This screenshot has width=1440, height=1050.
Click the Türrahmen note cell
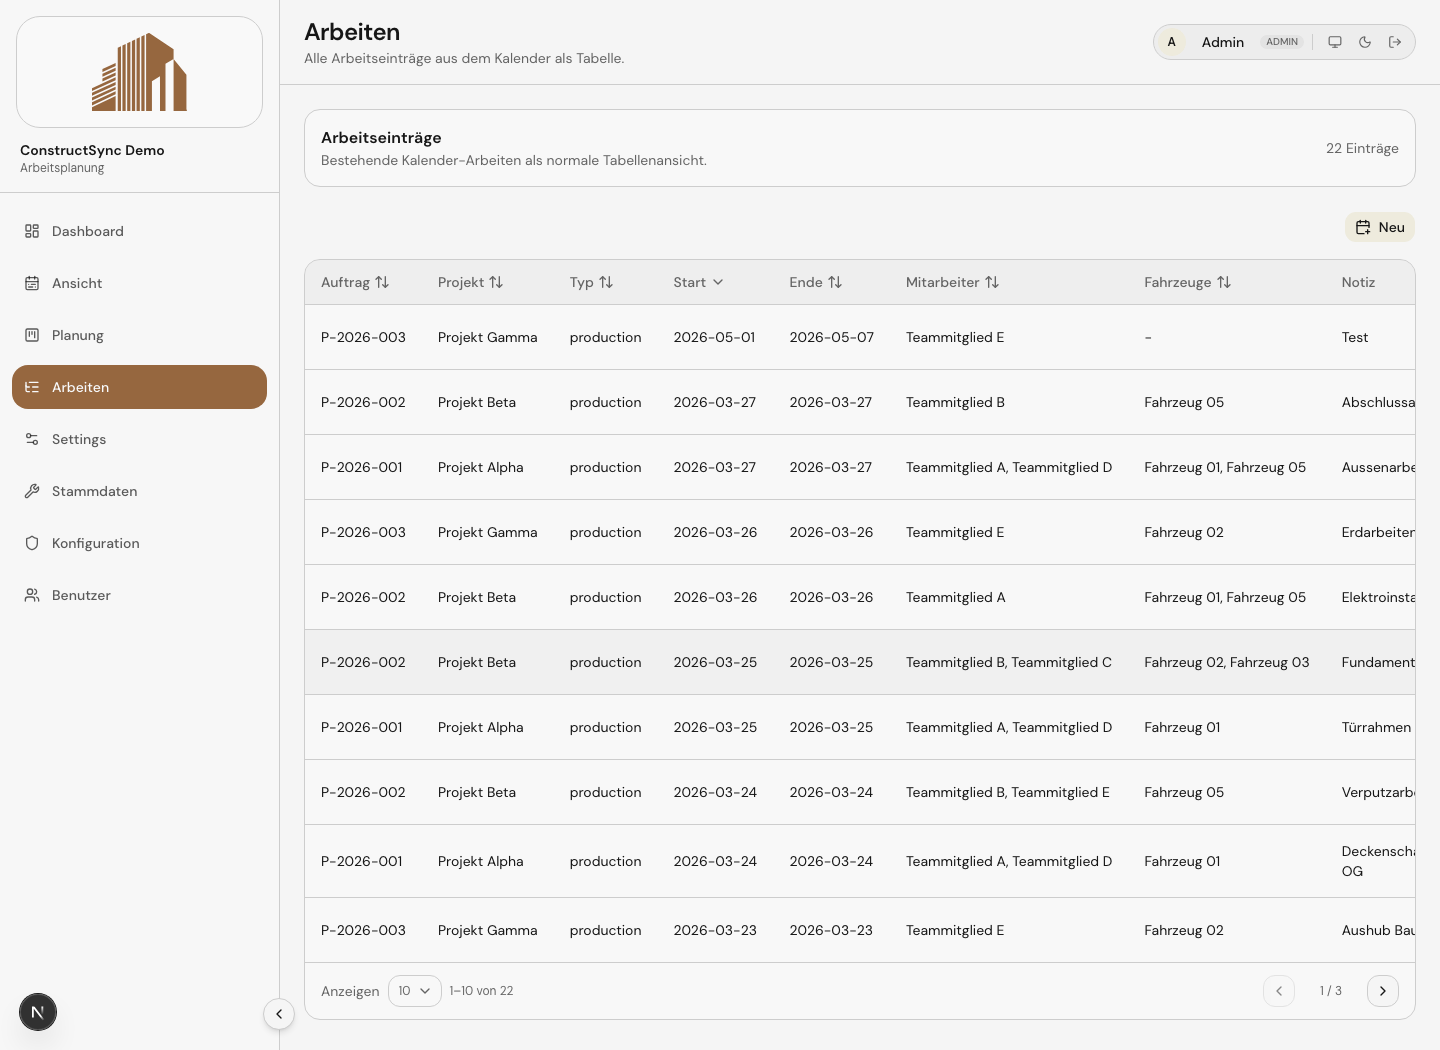(x=1376, y=727)
